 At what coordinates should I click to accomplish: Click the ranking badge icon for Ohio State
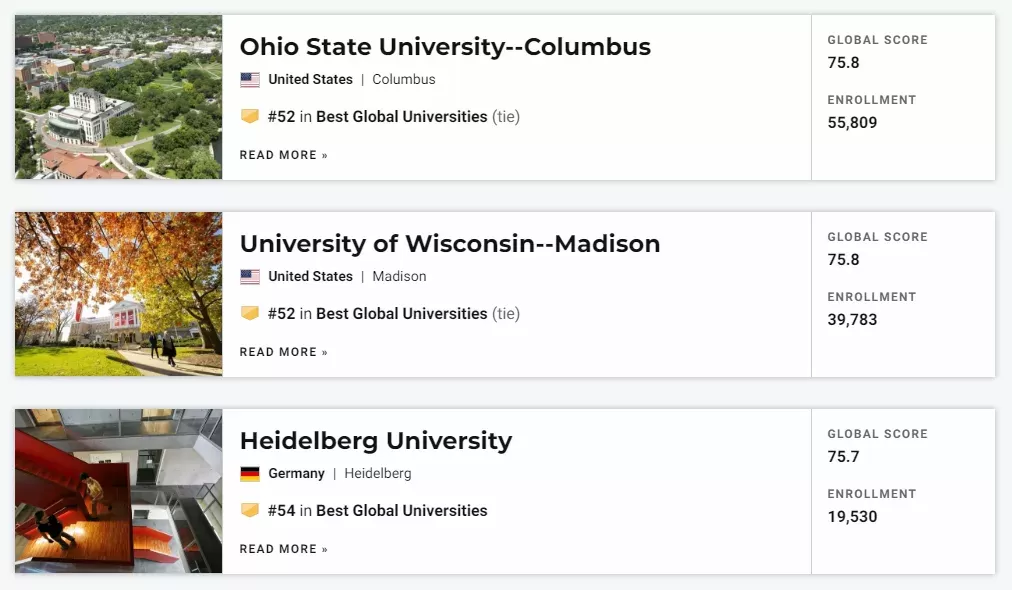[250, 116]
